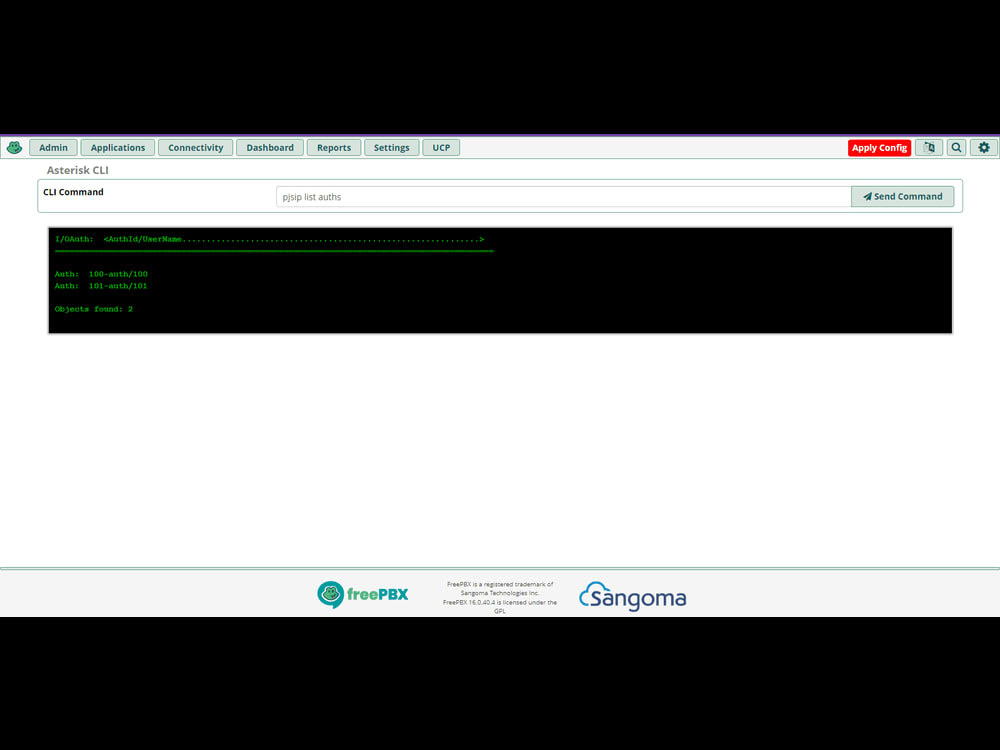
Task: Focus the CLI Command input field
Action: coord(563,196)
